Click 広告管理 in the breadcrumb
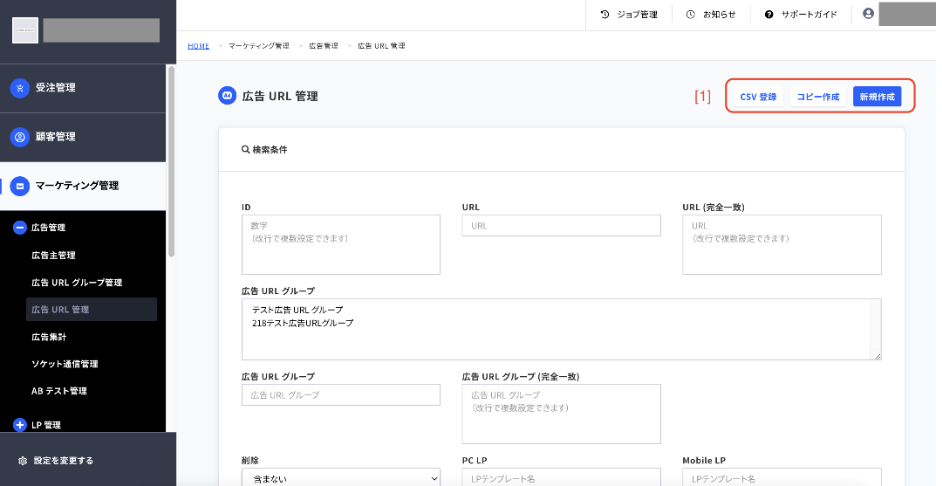This screenshot has height=486, width=942. 324,46
